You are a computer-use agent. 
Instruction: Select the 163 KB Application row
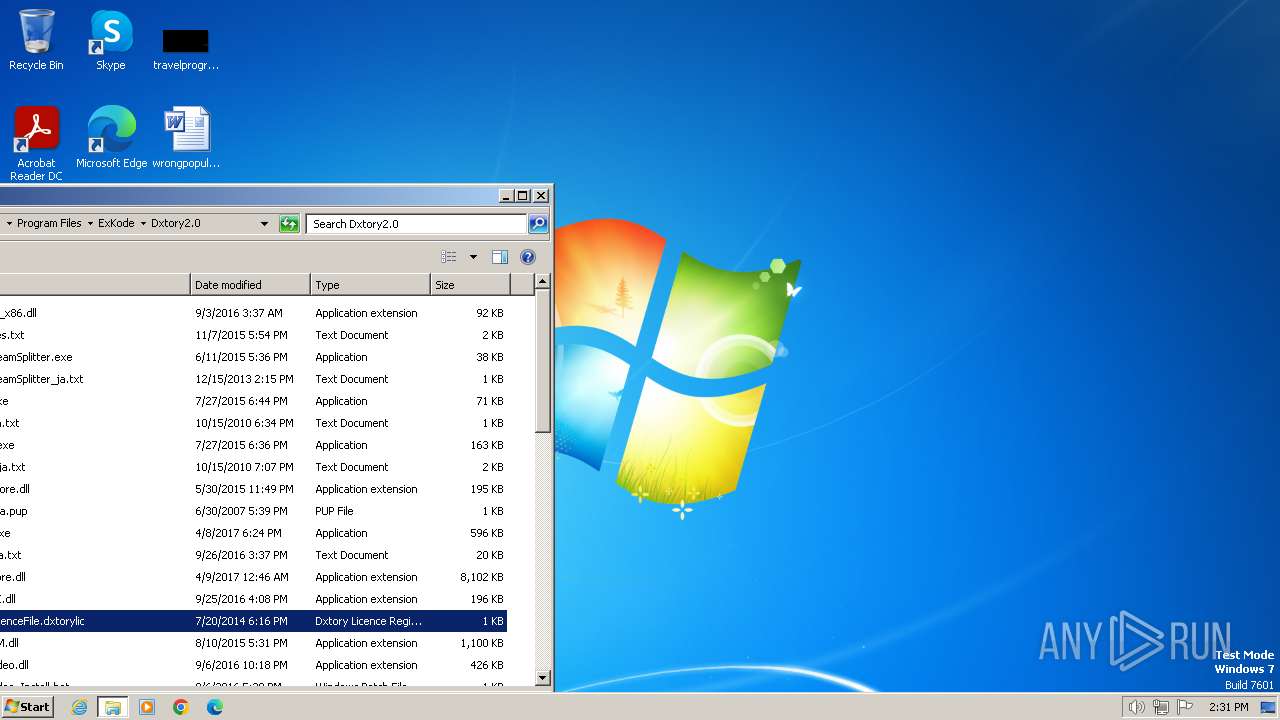pyautogui.click(x=253, y=445)
